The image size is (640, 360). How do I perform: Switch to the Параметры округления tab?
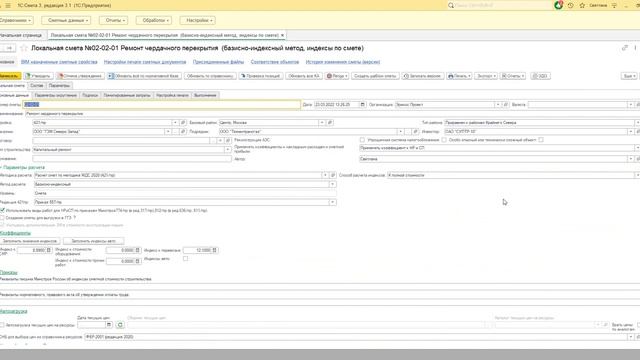[x=56, y=95]
